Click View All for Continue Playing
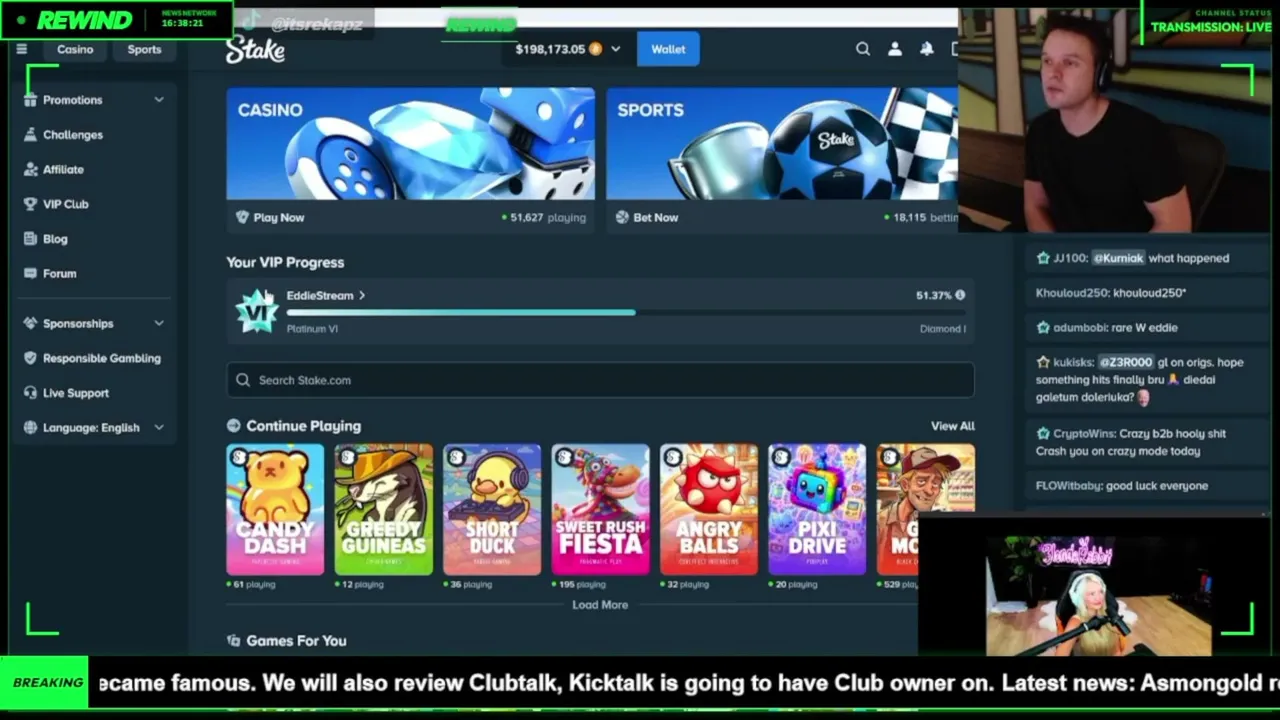1280x720 pixels. coord(952,426)
